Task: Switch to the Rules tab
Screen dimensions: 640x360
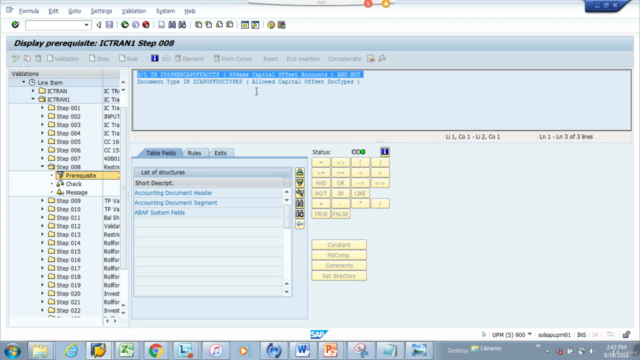Action: [x=194, y=153]
